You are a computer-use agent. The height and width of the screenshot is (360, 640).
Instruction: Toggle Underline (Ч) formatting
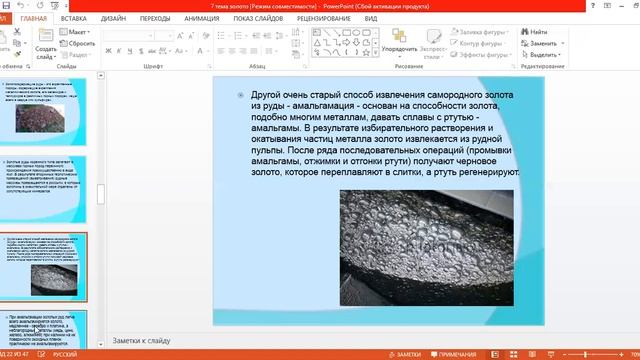pos(130,51)
